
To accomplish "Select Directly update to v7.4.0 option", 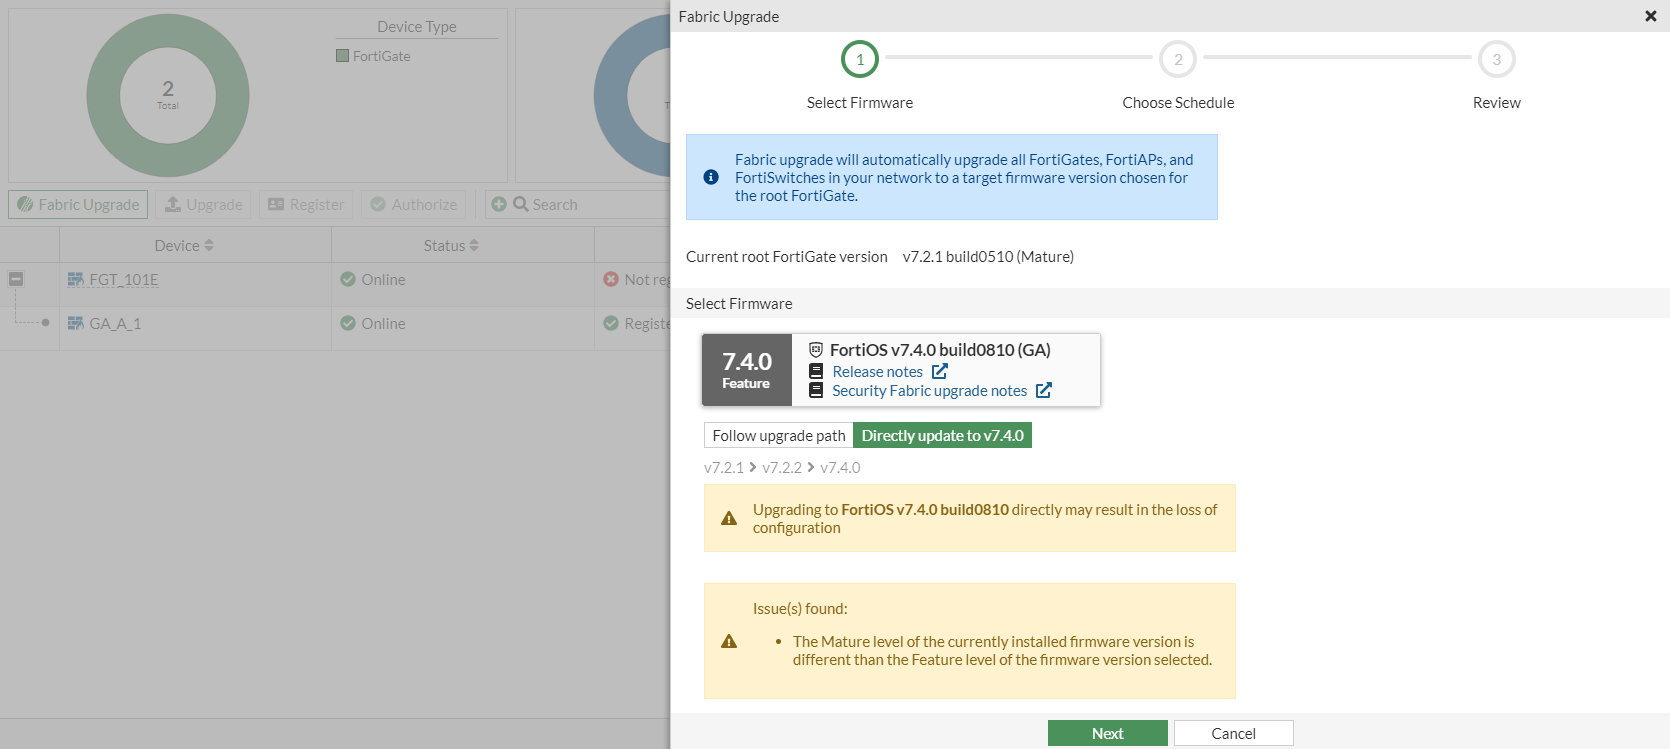I will point(942,436).
